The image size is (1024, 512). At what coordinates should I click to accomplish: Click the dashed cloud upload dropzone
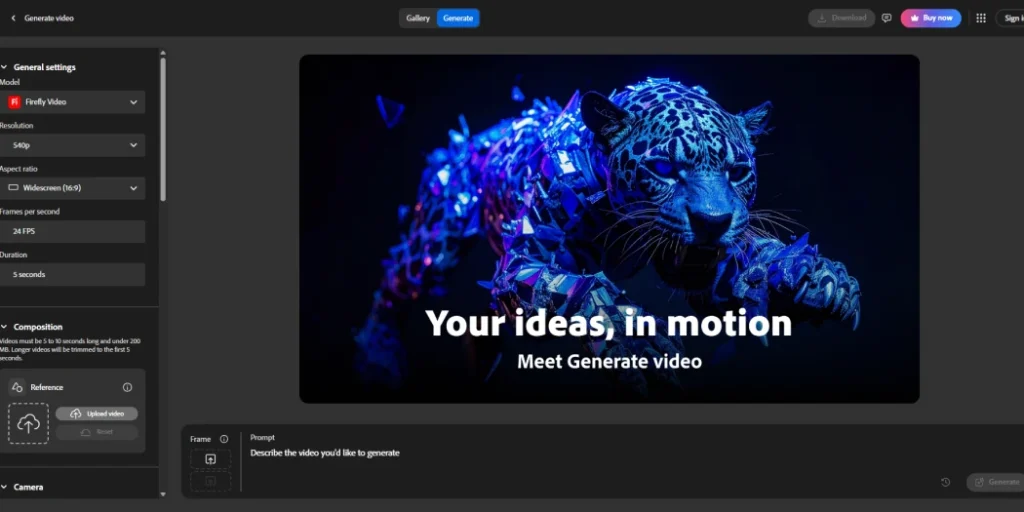28,423
